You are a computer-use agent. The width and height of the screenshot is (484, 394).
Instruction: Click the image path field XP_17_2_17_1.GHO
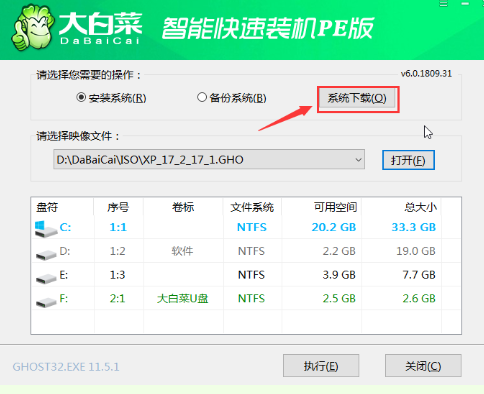(209, 160)
